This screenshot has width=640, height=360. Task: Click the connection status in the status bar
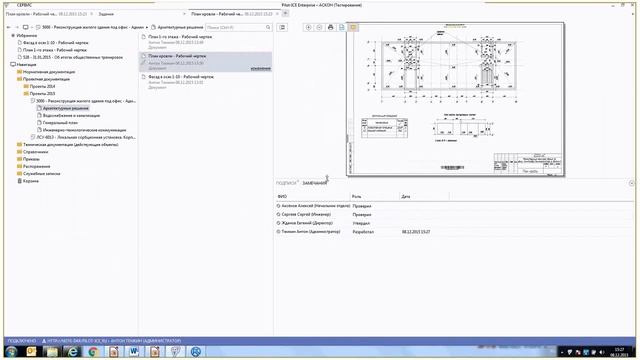click(x=22, y=341)
